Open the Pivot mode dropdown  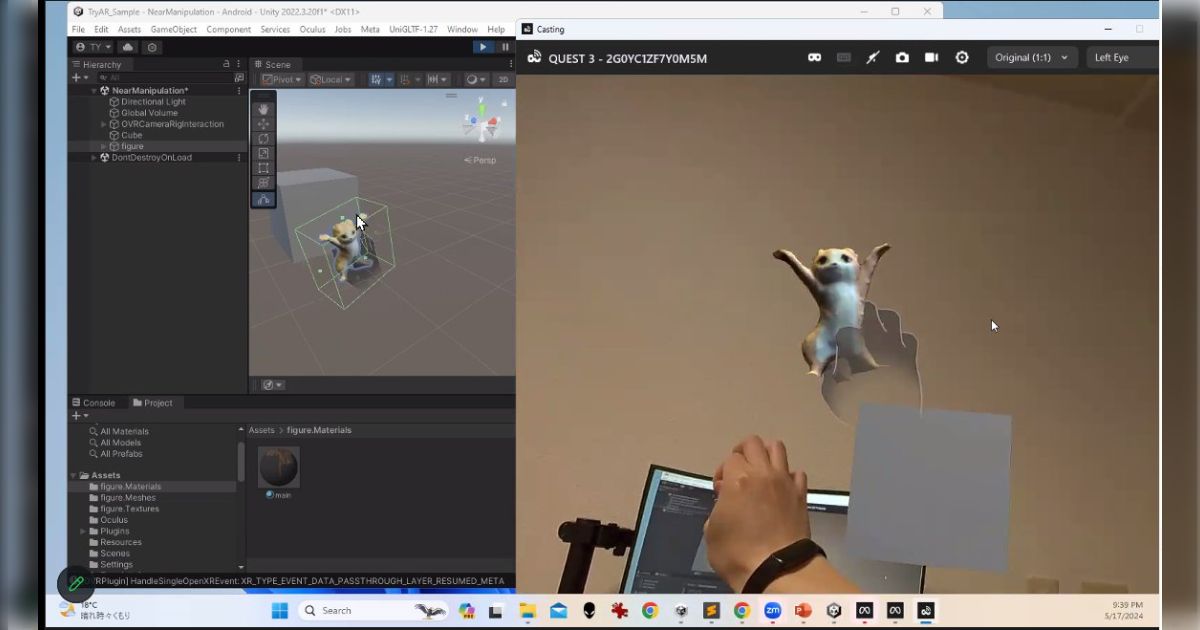[x=280, y=80]
